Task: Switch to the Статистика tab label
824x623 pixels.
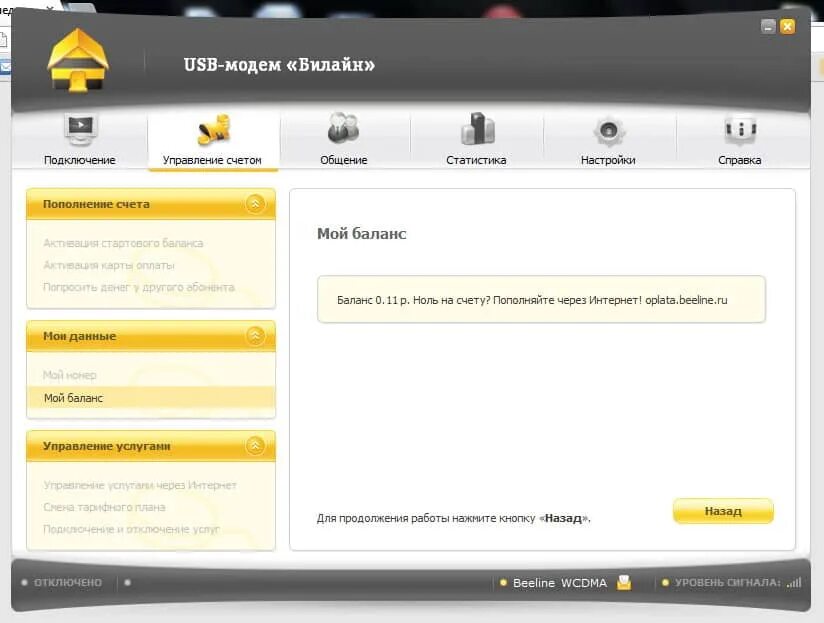Action: (476, 160)
